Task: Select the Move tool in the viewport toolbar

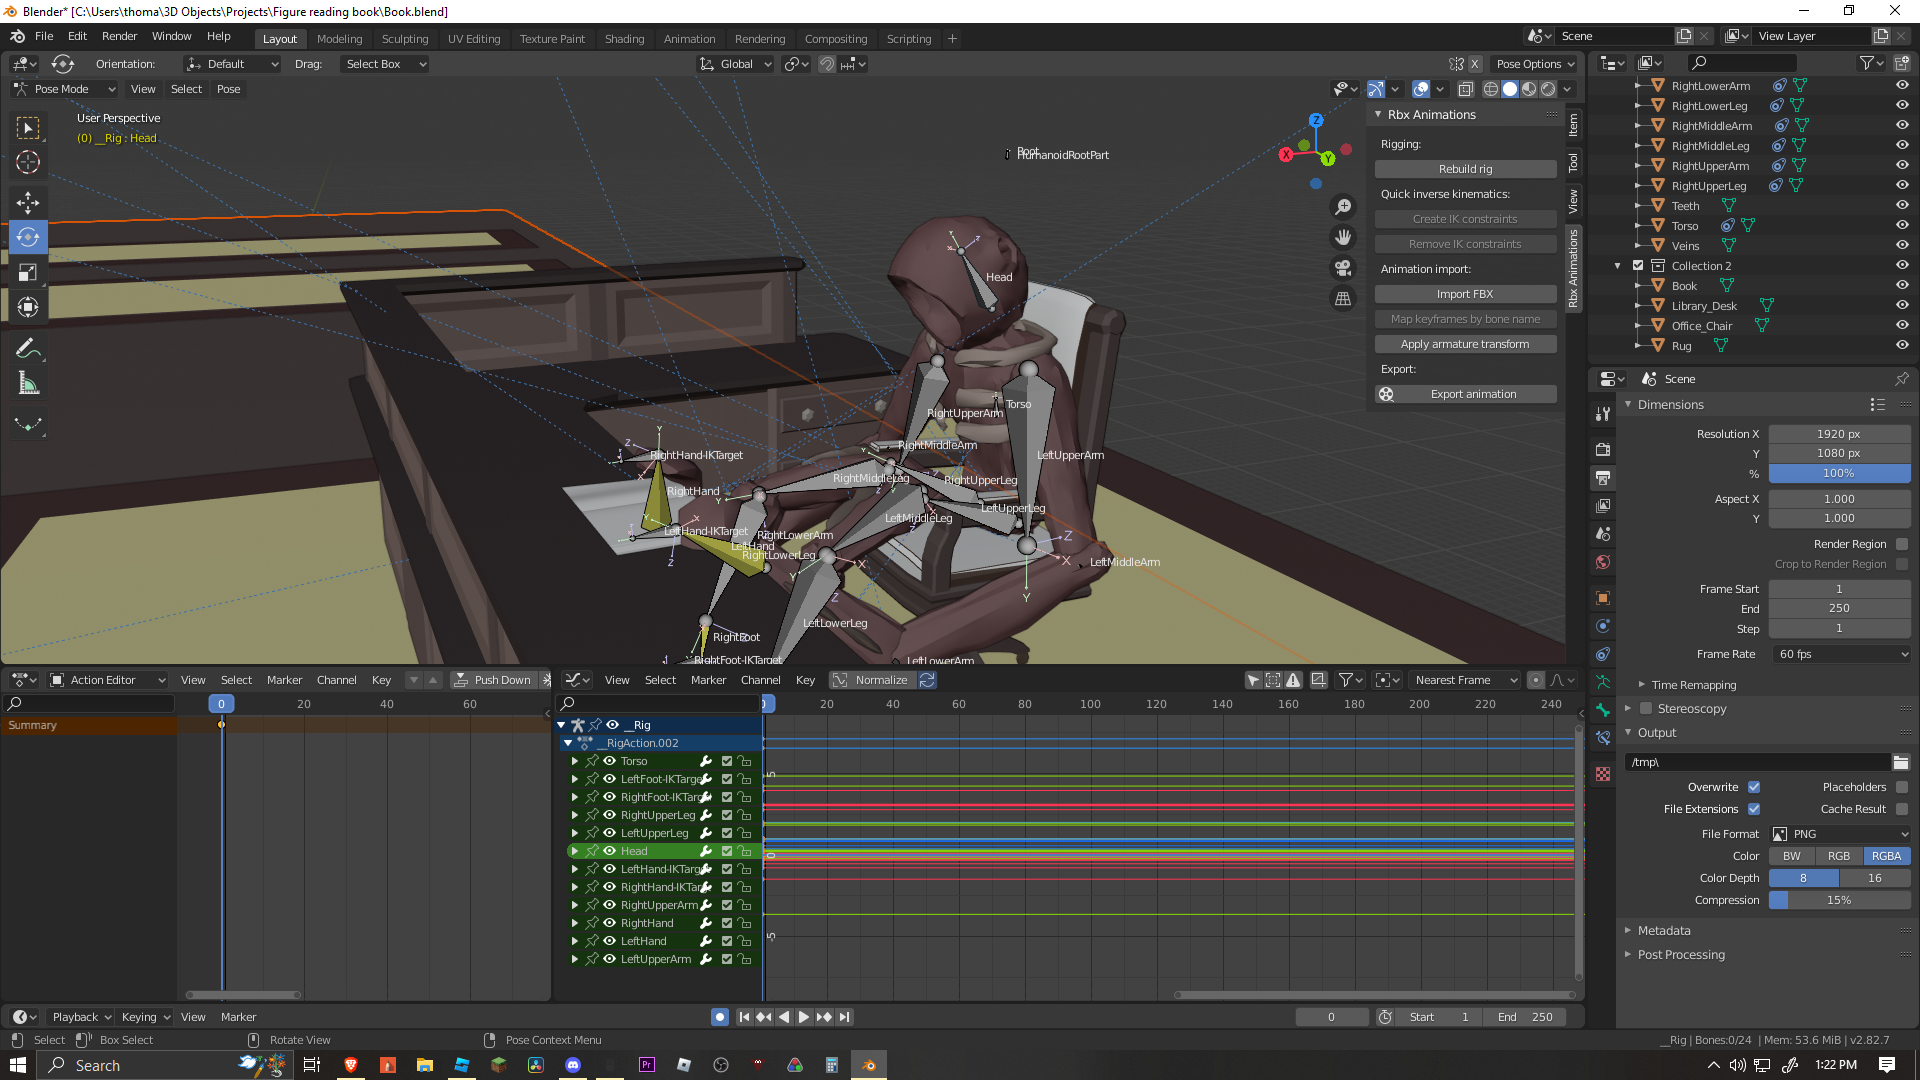Action: click(28, 202)
